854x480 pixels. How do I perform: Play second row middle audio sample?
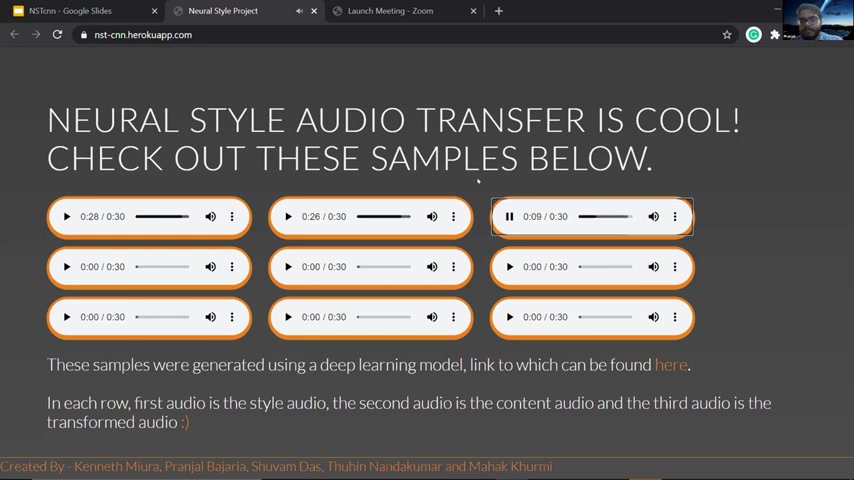point(288,267)
